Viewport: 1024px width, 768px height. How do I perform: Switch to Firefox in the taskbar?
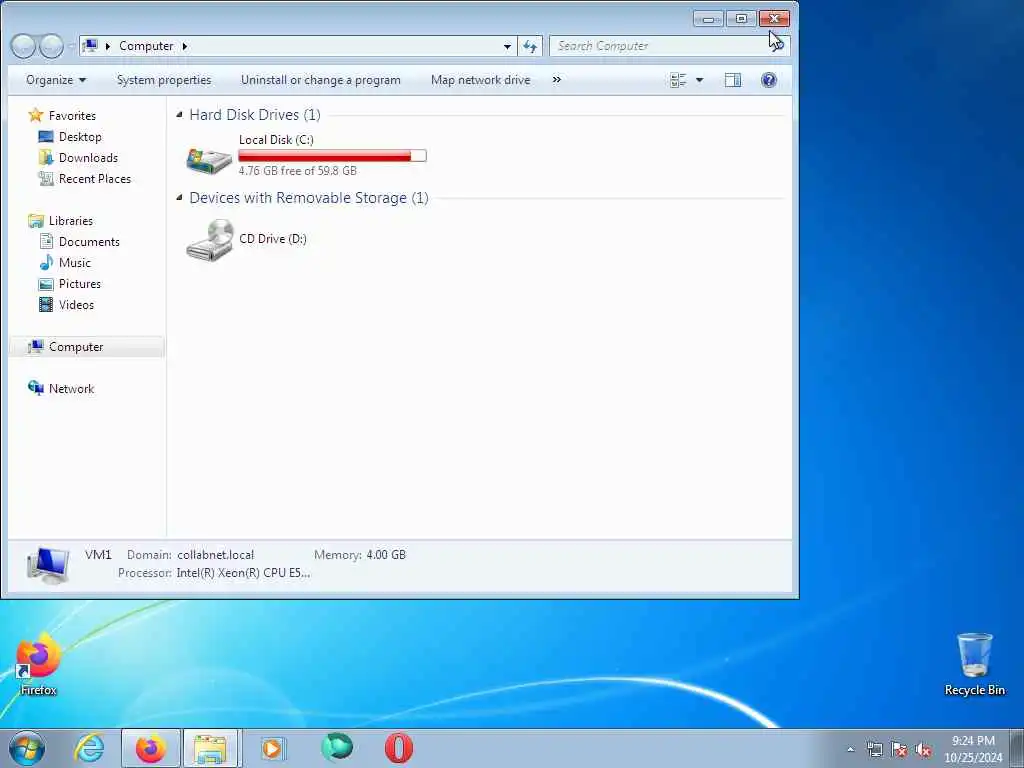[x=151, y=748]
